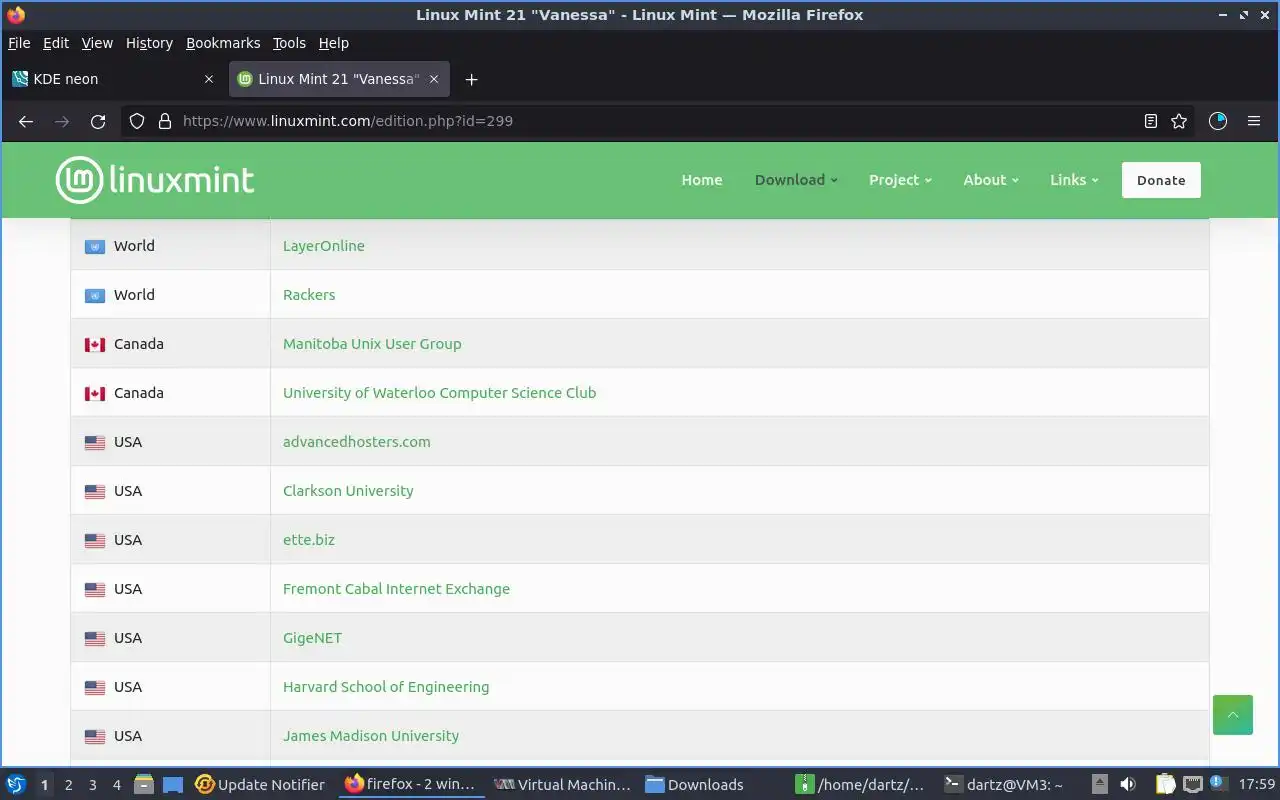Close the Linux Mint 21 Vanessa tab
The width and height of the screenshot is (1280, 800).
click(x=434, y=79)
